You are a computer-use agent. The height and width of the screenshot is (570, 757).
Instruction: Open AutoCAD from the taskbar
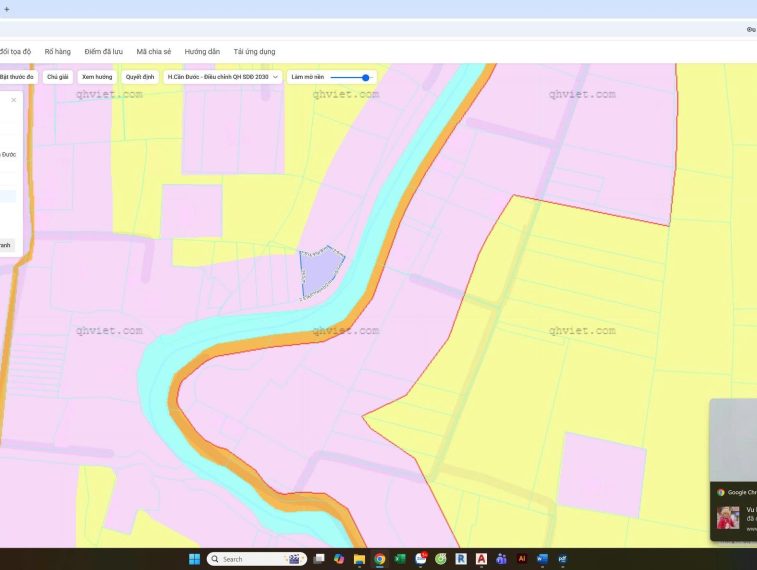coord(481,559)
